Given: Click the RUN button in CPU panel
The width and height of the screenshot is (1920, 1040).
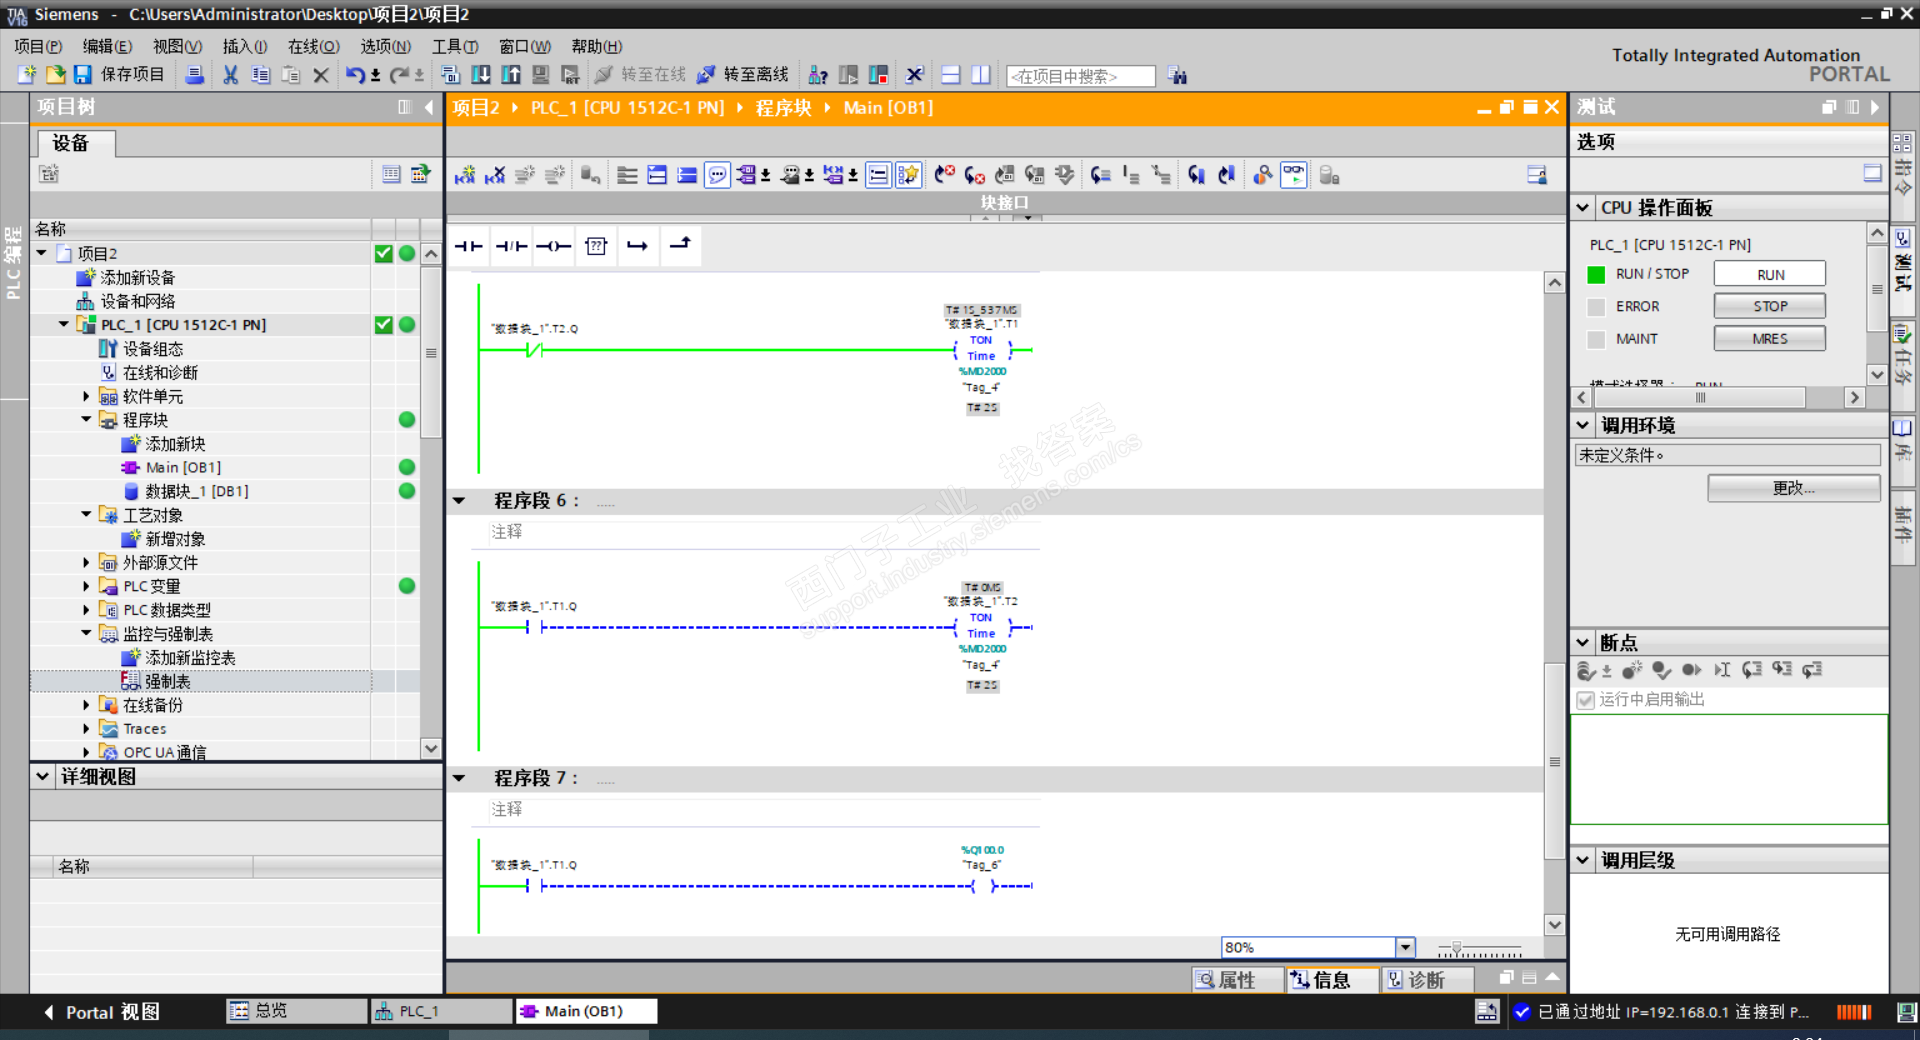Looking at the screenshot, I should [1769, 274].
